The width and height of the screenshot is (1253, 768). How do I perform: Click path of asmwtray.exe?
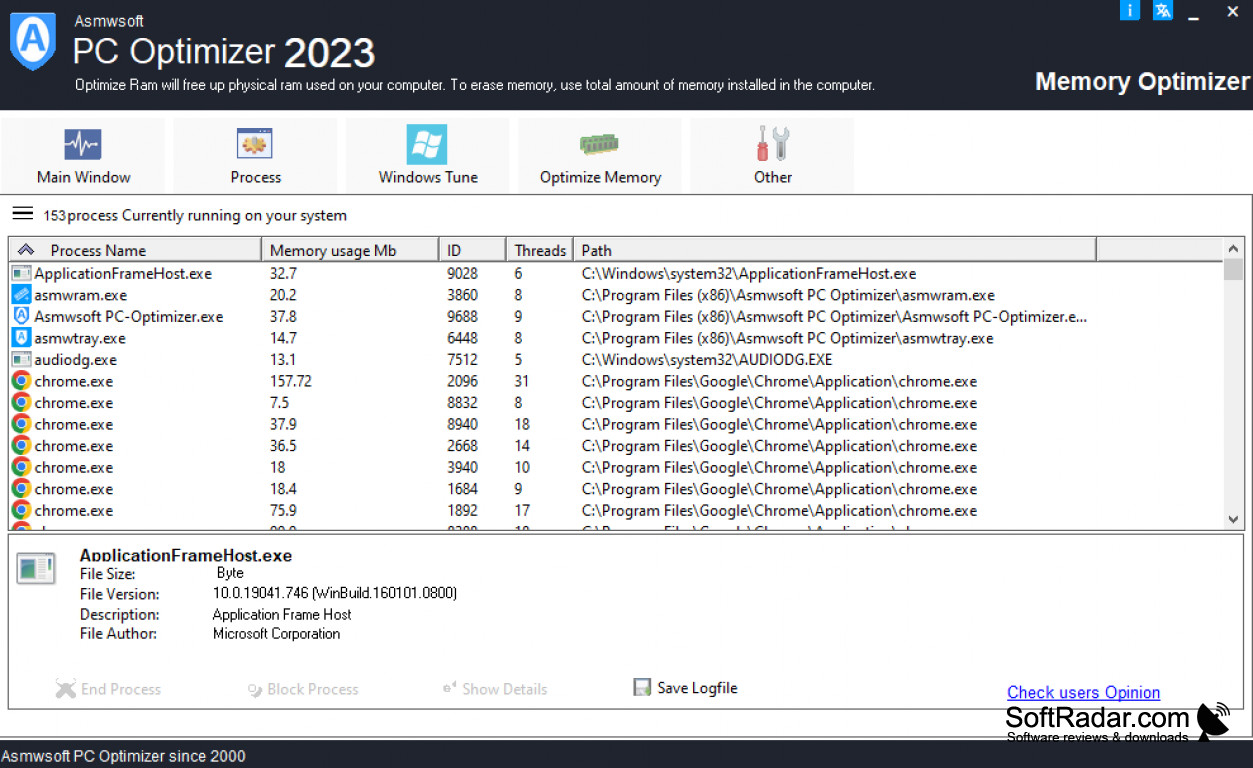(788, 338)
